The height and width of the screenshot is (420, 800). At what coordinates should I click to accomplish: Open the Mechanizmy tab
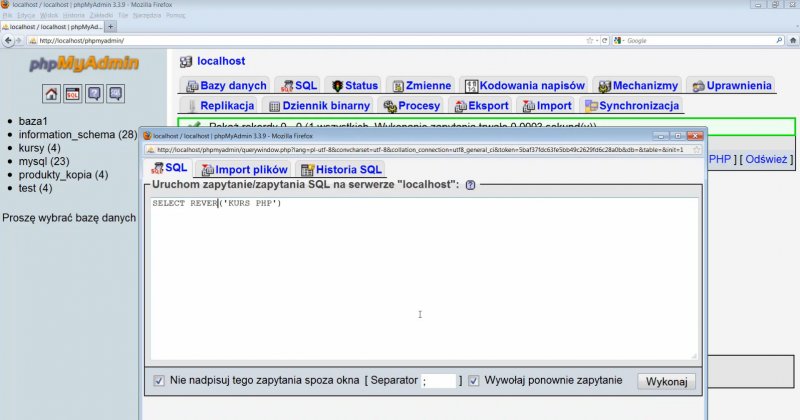(637, 86)
